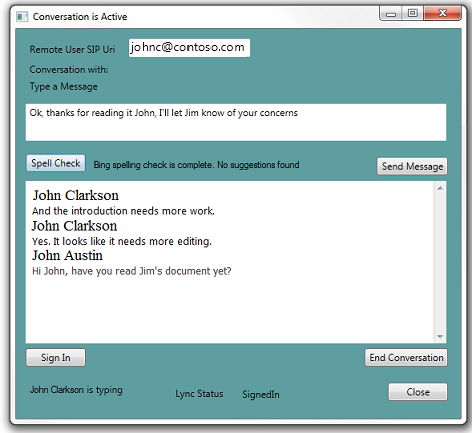Click 'Hi John, have you read Jim's document yet?'
The height and width of the screenshot is (433, 472).
point(132,271)
